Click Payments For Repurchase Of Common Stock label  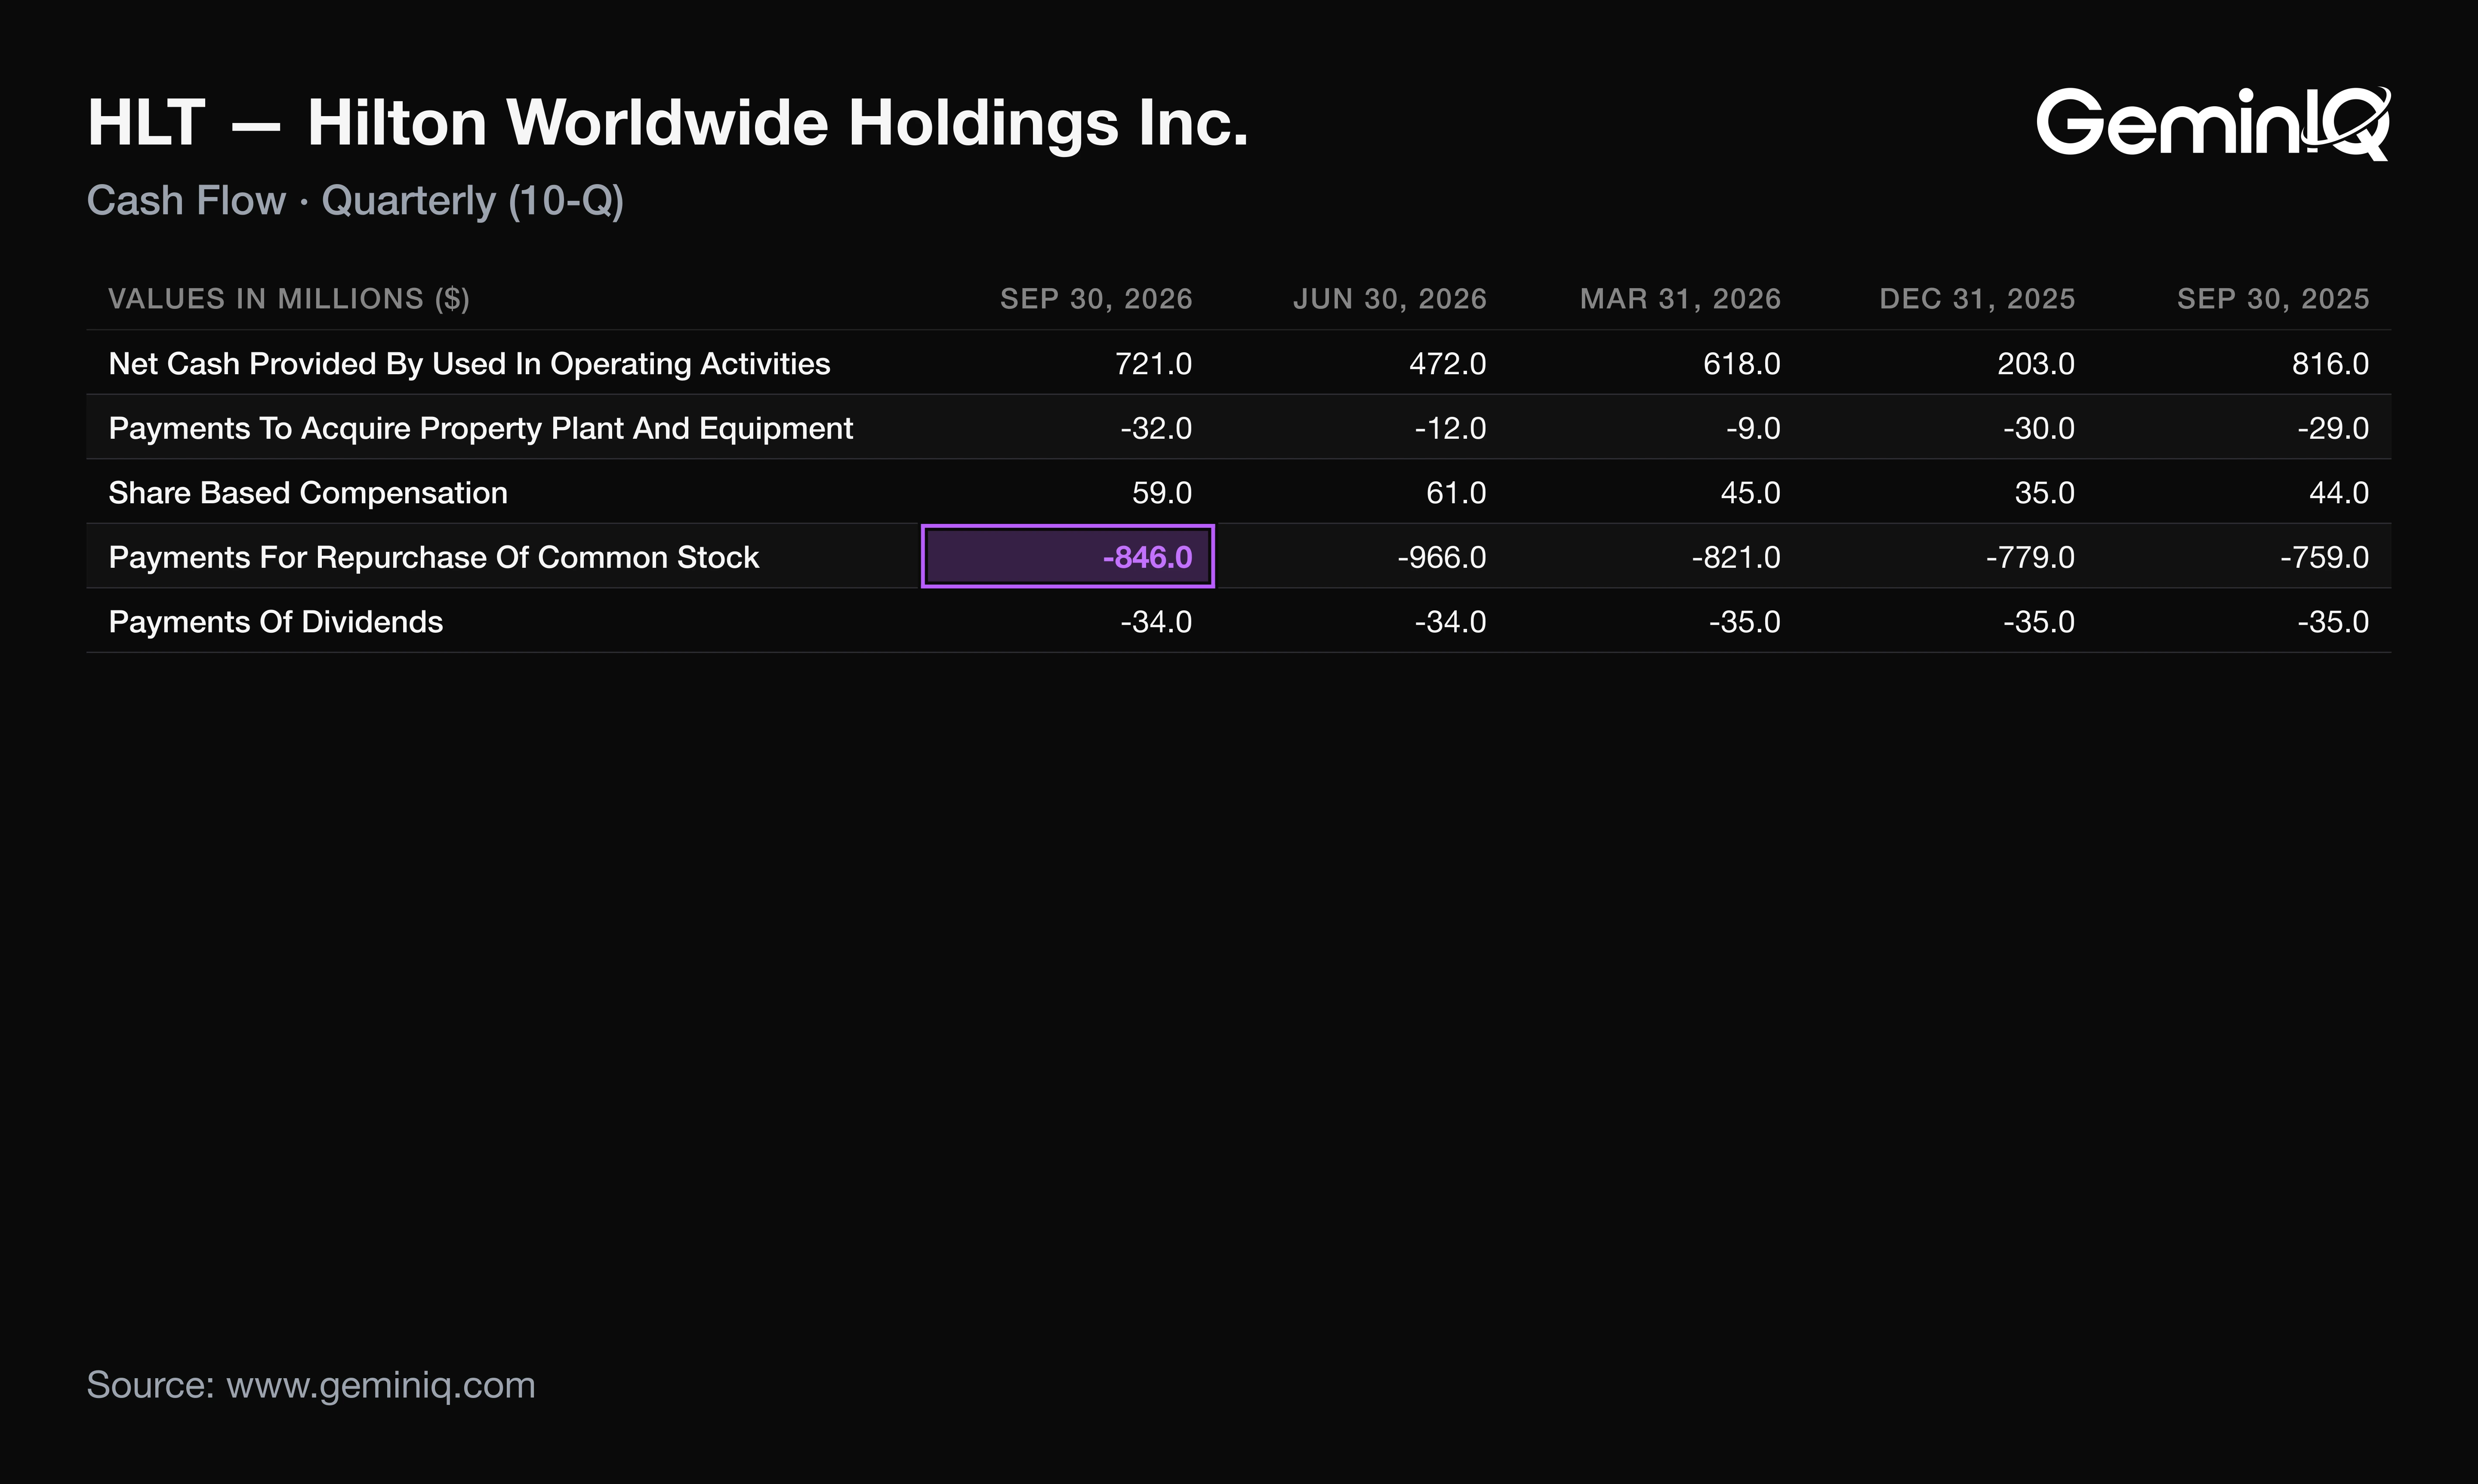pos(434,557)
